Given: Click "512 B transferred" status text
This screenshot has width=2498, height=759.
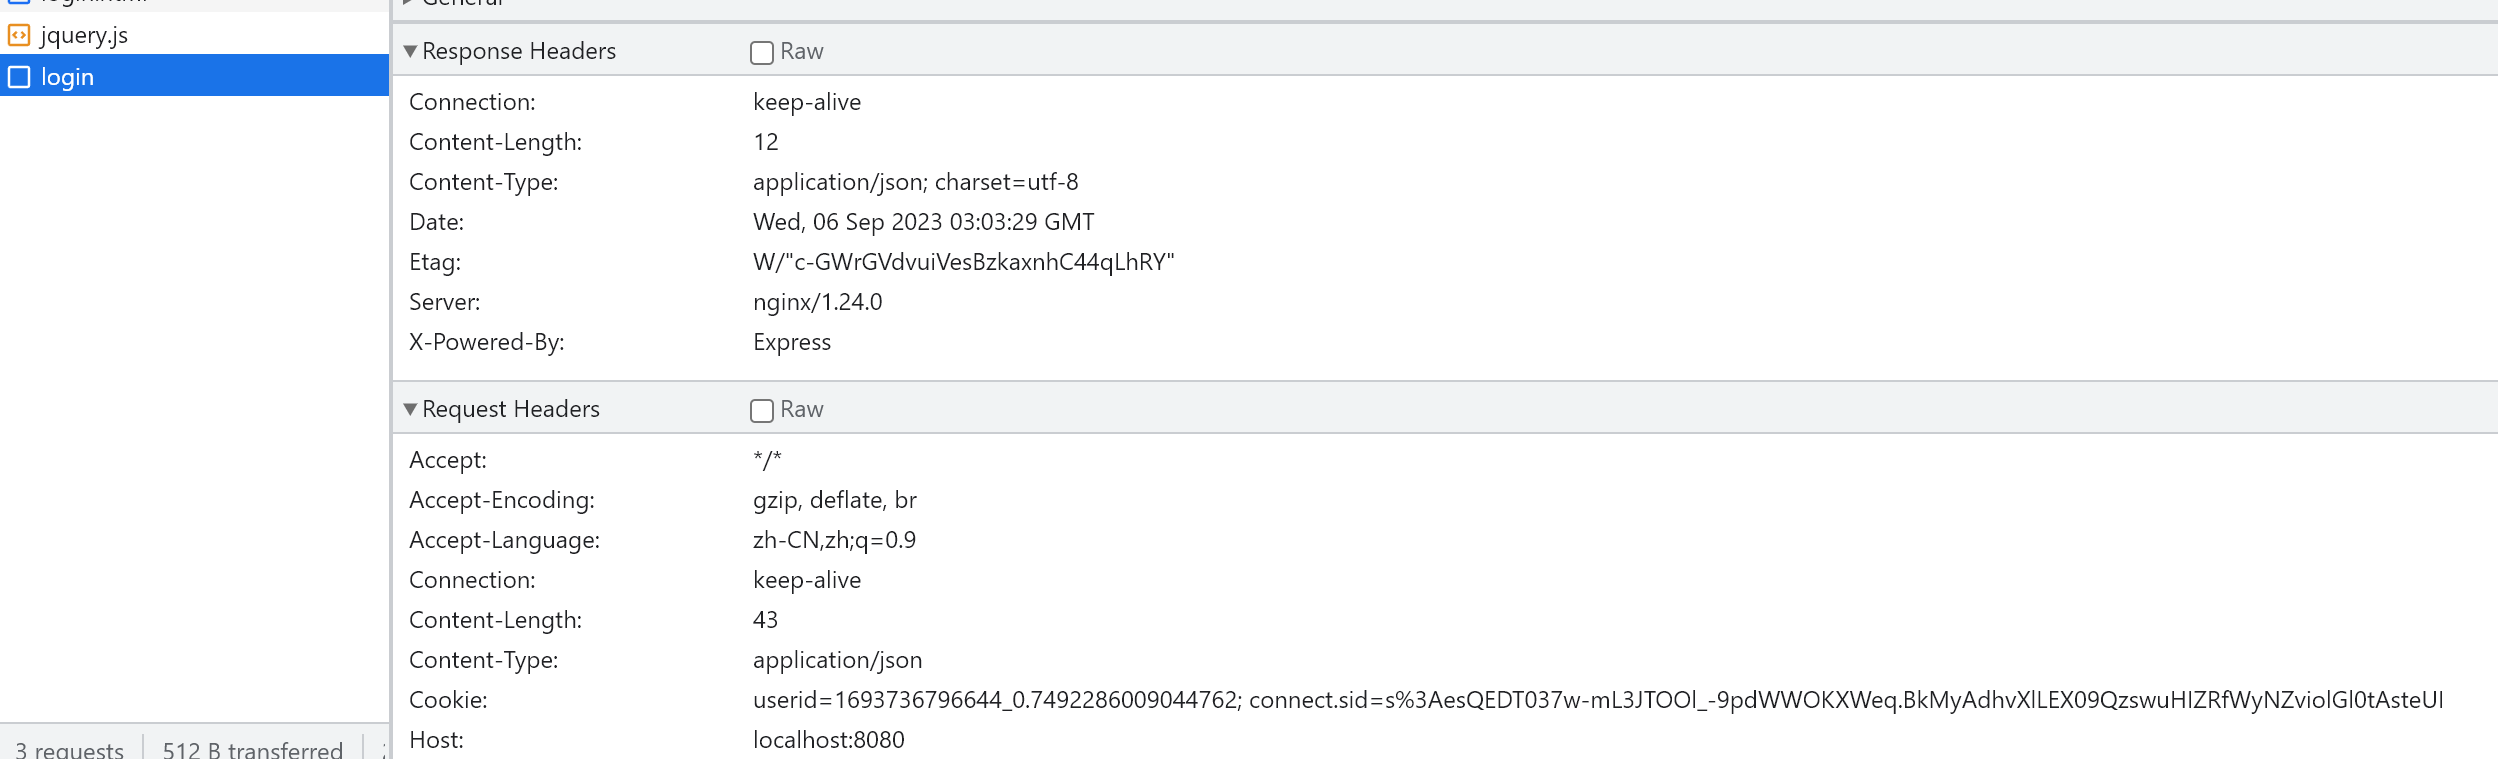Looking at the screenshot, I should (252, 750).
